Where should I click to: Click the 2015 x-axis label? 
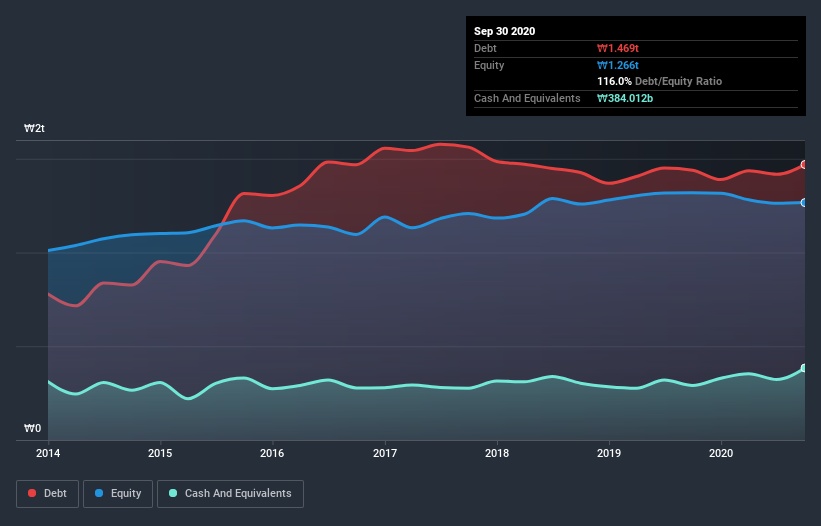click(160, 453)
